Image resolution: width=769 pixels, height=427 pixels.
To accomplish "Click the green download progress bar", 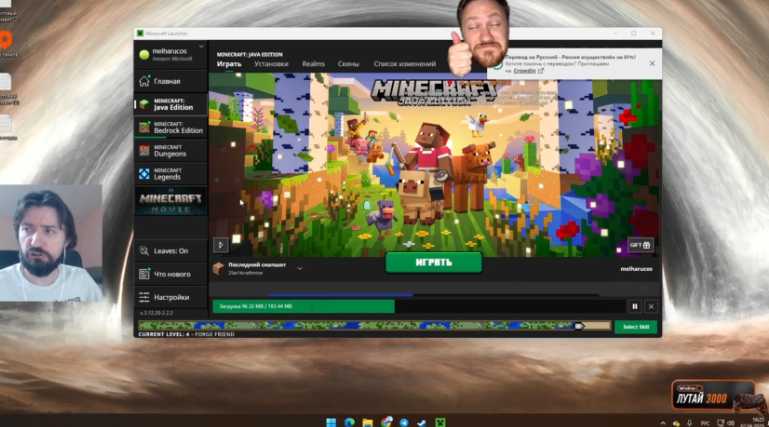I will coord(304,306).
